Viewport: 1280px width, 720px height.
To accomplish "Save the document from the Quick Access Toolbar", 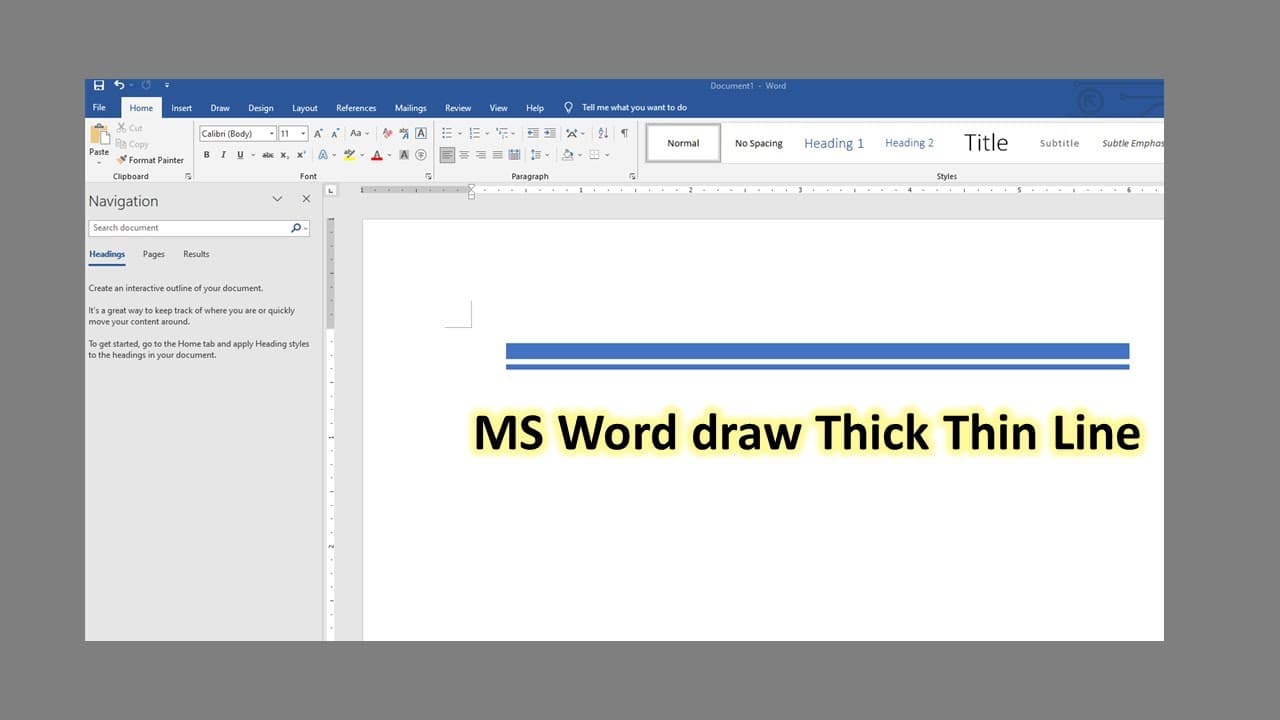I will (x=99, y=85).
